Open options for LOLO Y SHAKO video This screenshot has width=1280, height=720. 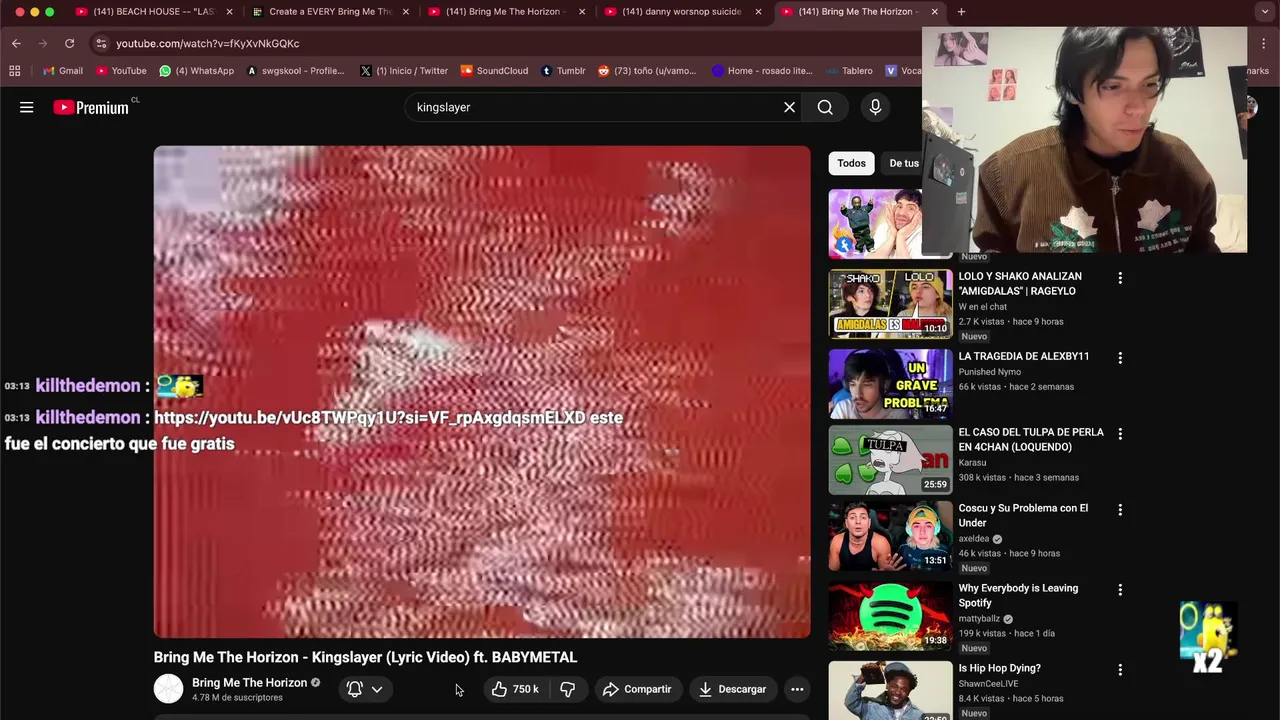1120,278
